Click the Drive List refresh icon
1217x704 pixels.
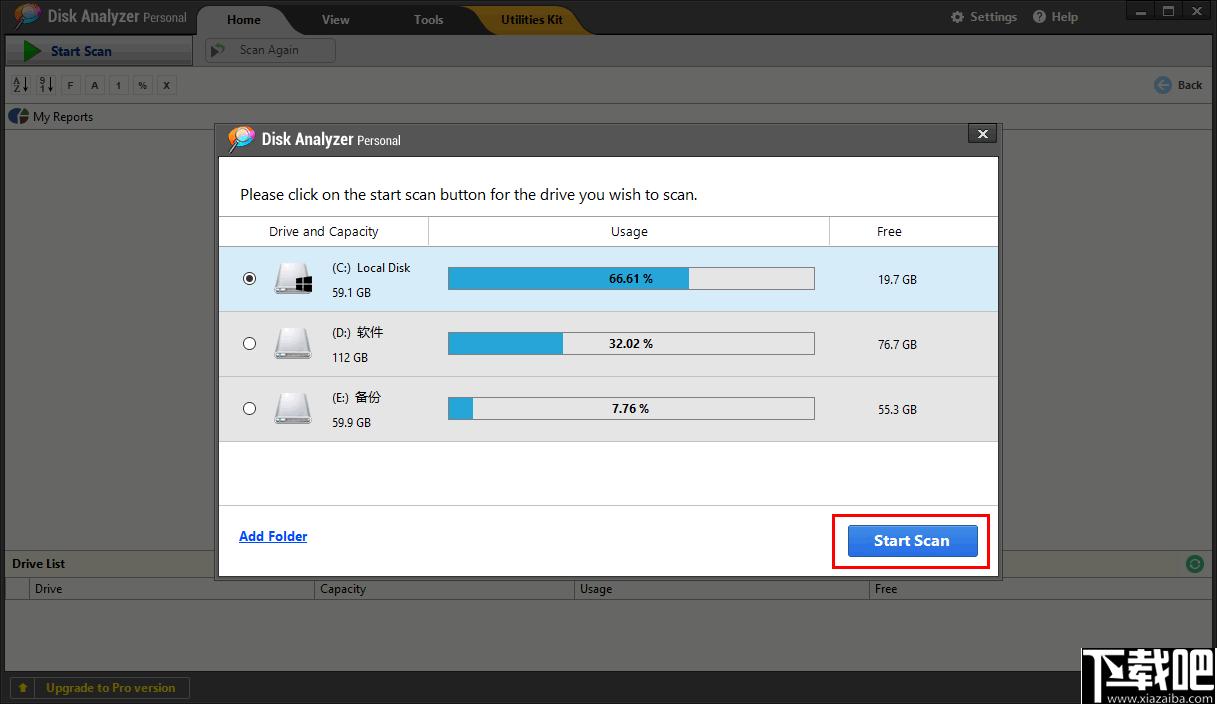pos(1194,564)
